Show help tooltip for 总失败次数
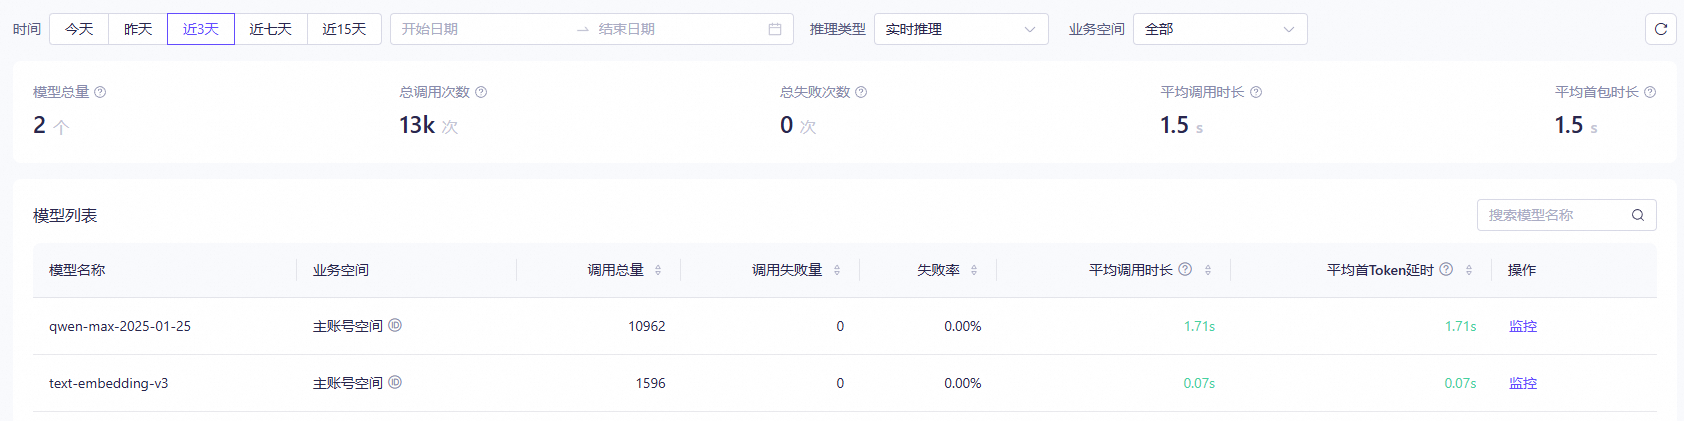 pos(861,92)
